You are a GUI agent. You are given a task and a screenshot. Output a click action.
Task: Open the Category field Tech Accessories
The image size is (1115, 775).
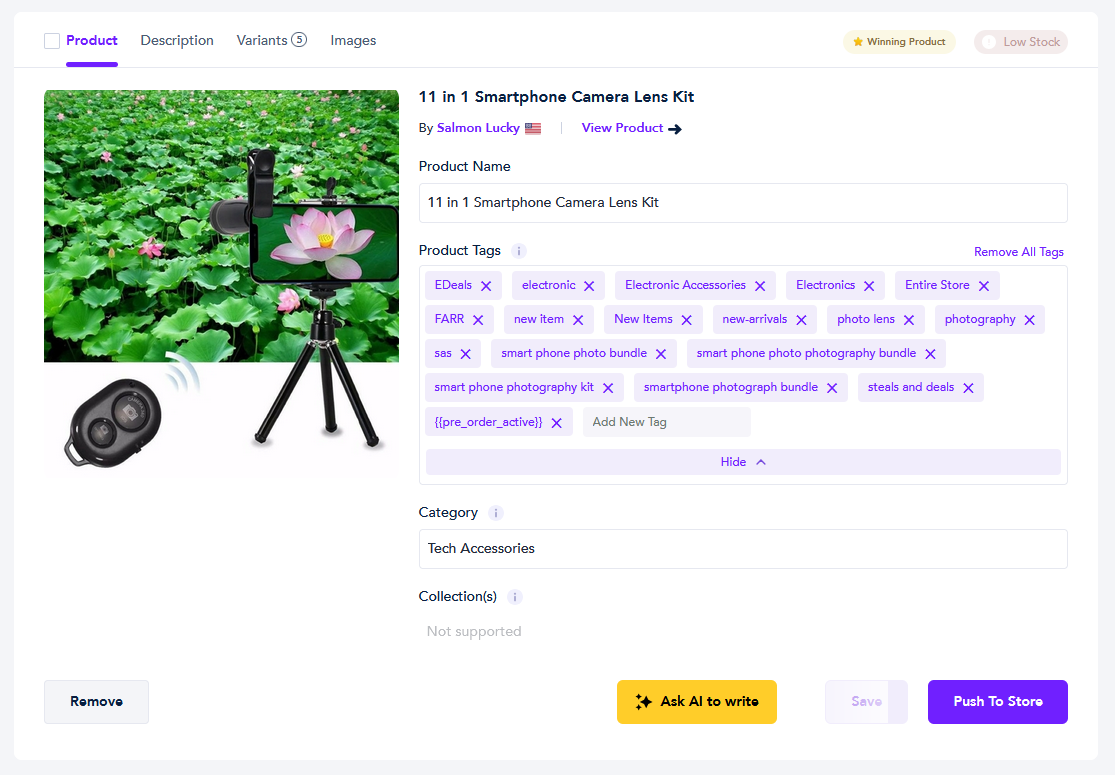(743, 549)
